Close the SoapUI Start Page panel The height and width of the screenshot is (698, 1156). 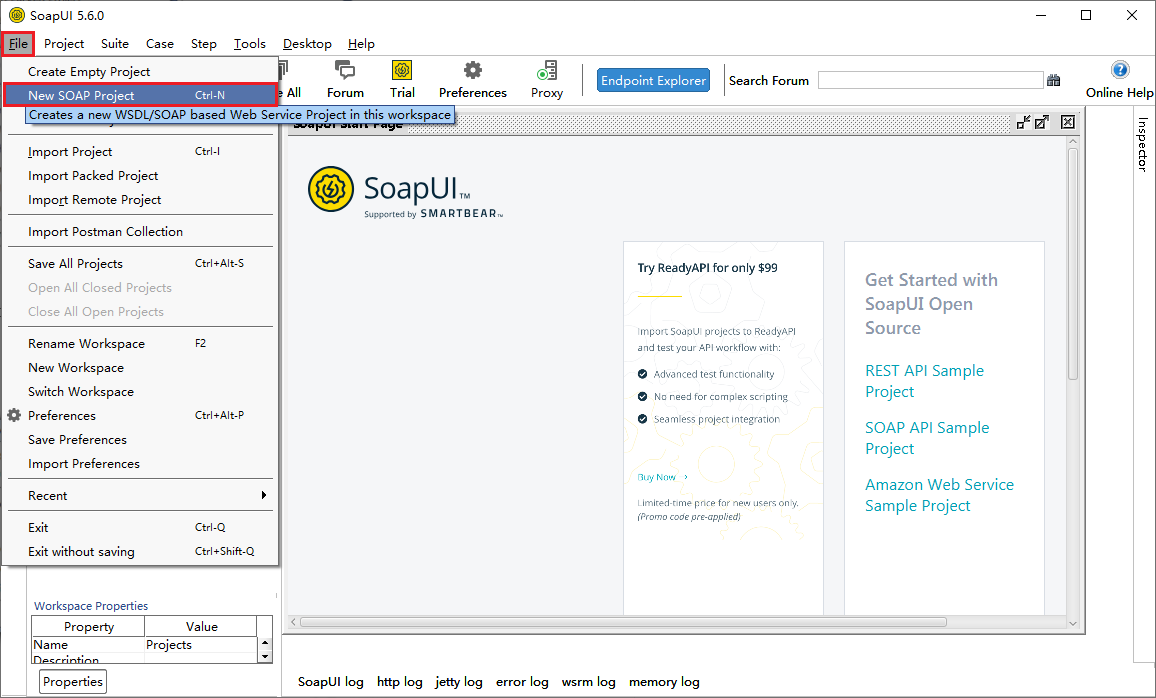click(x=1068, y=122)
